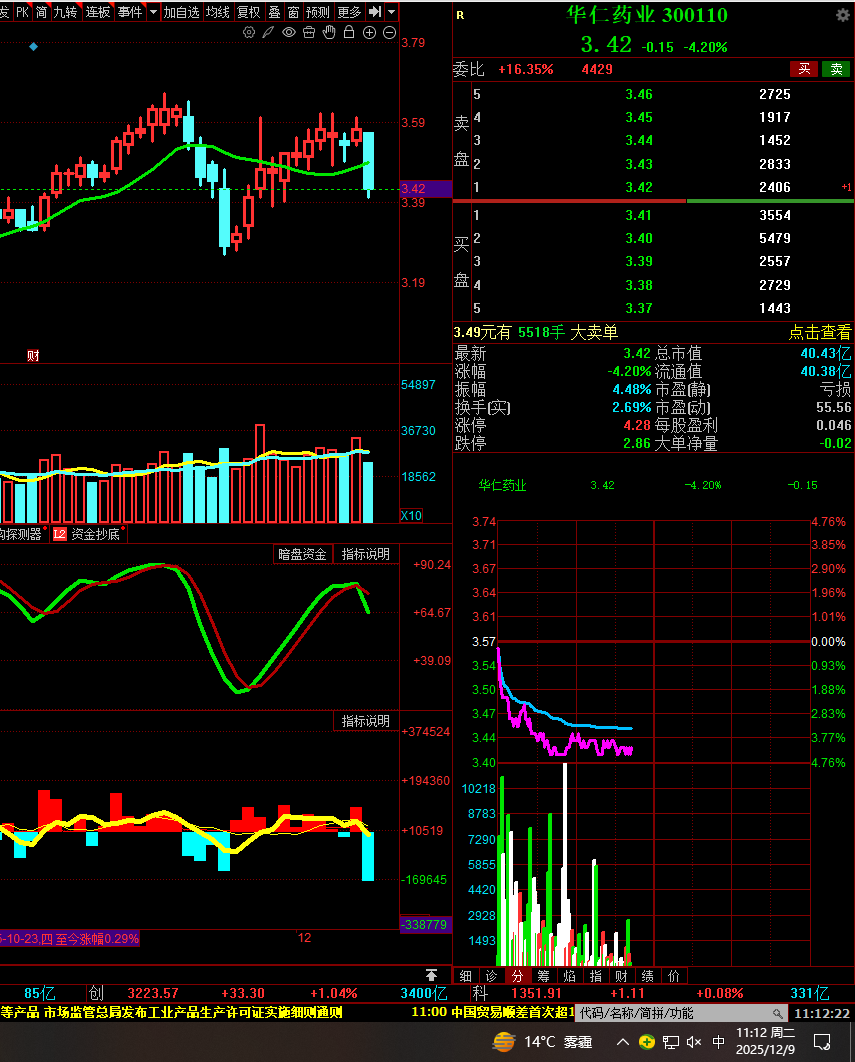The width and height of the screenshot is (855, 1062).
Task: Click 加自选 to add to watchlist
Action: pos(182,12)
